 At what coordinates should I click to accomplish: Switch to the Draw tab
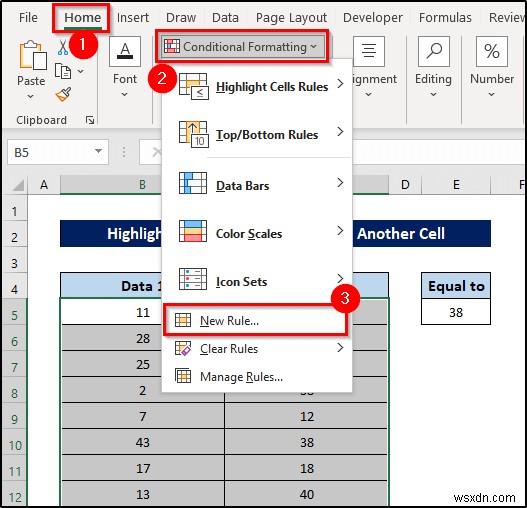(181, 17)
